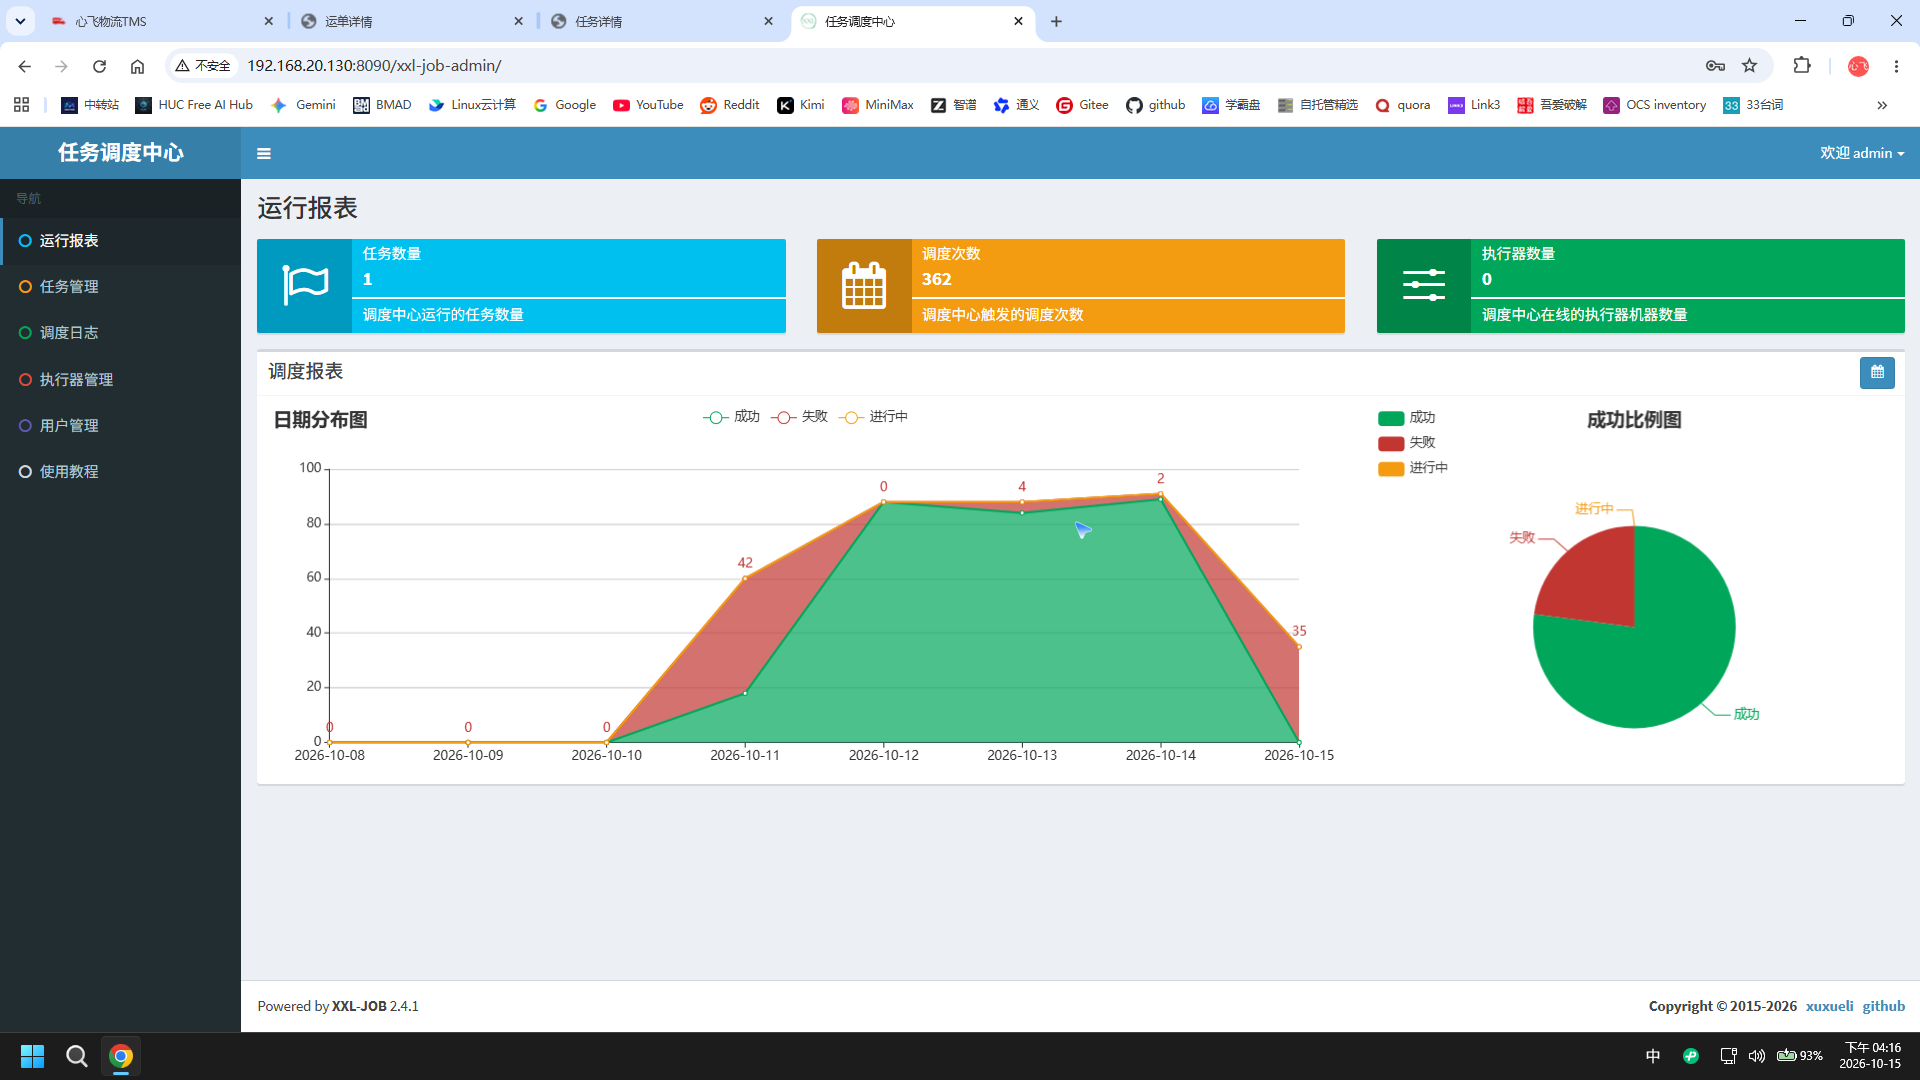Bookmark this page with the star icon
The image size is (1920, 1080).
[1749, 66]
